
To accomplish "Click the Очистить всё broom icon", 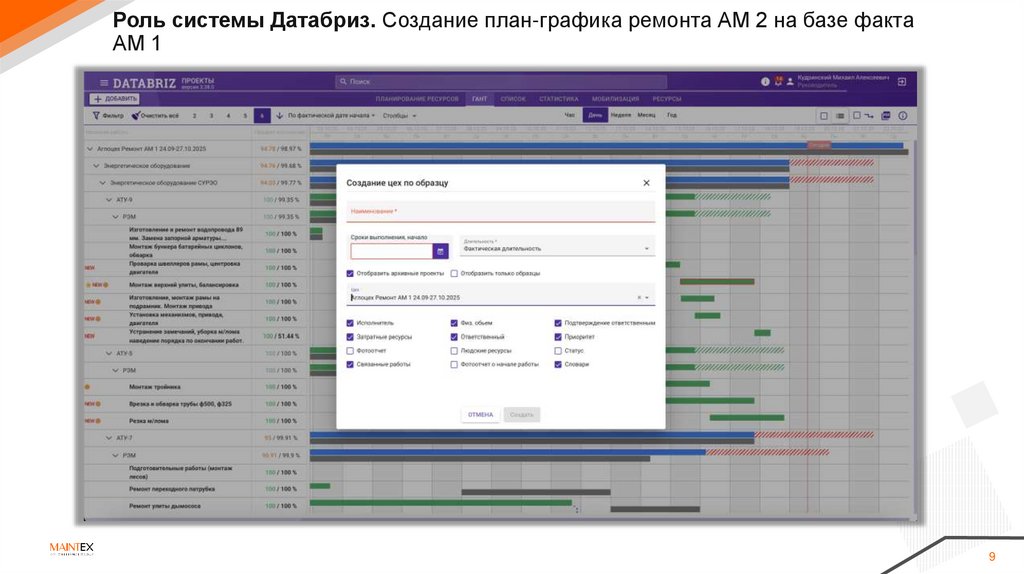I will (x=136, y=116).
